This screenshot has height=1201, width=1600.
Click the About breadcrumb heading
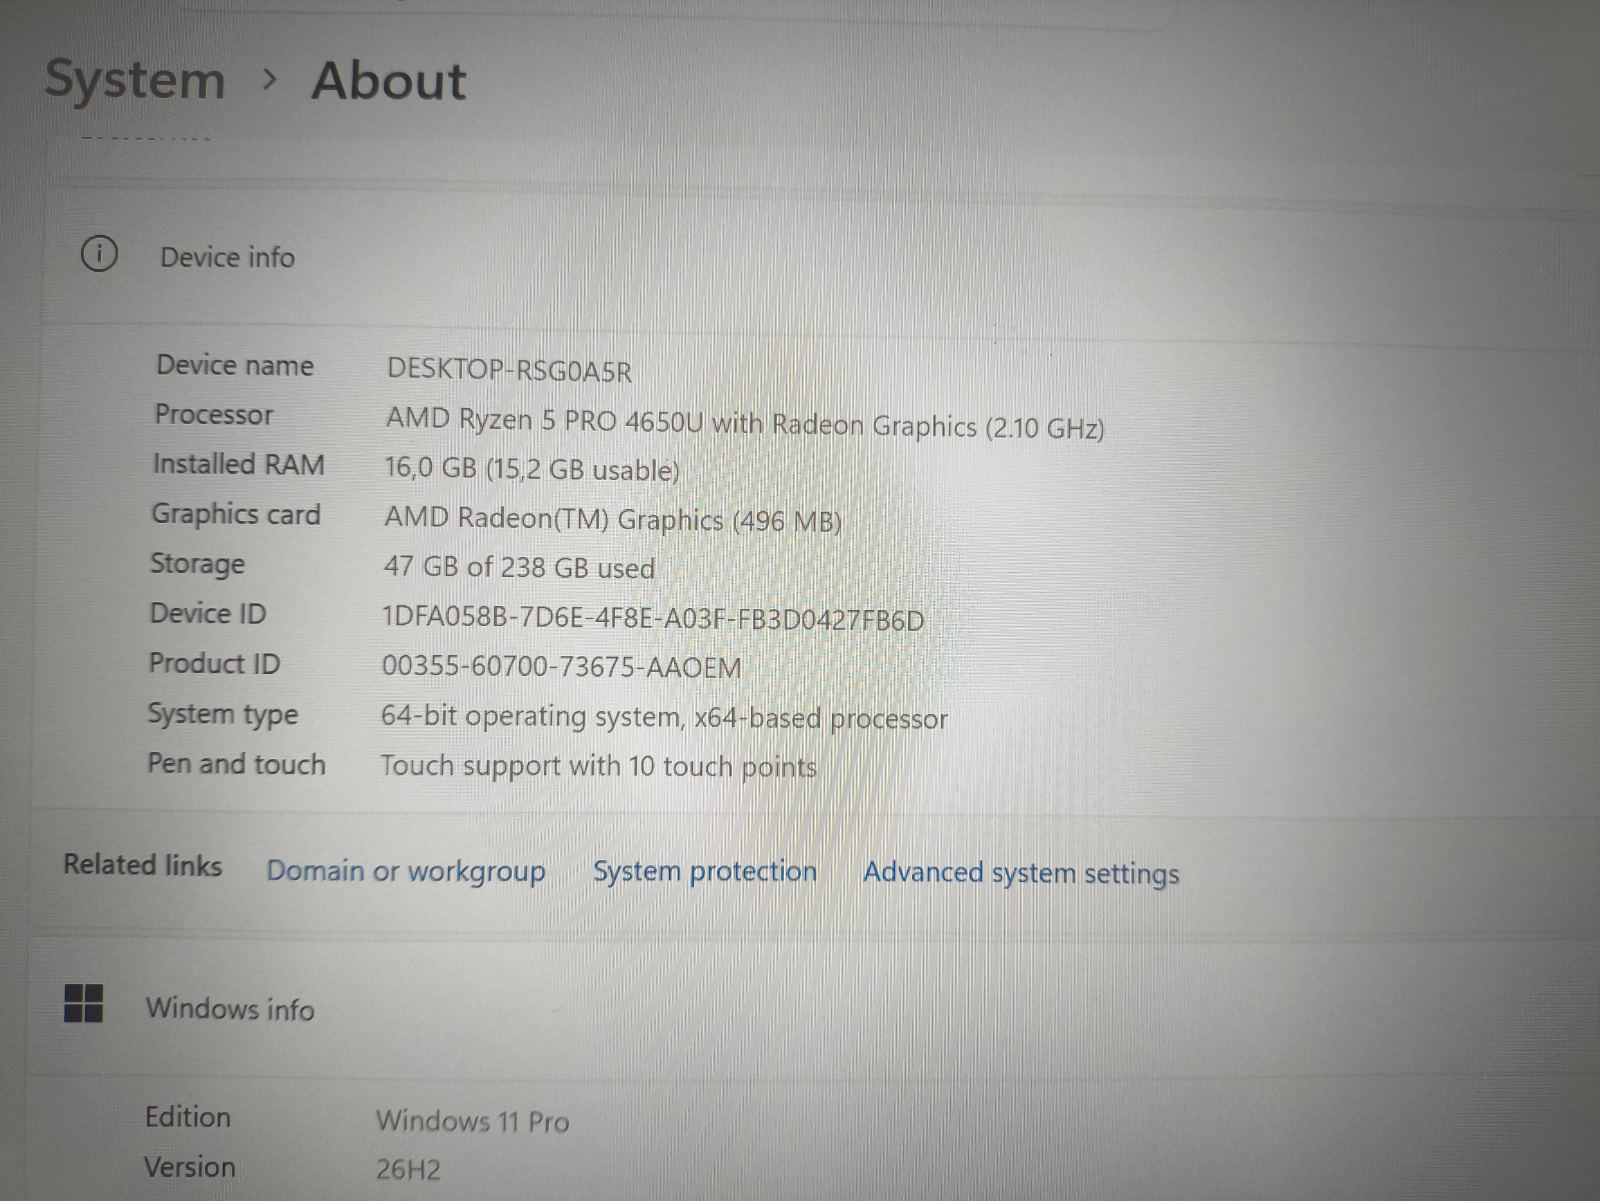[389, 81]
